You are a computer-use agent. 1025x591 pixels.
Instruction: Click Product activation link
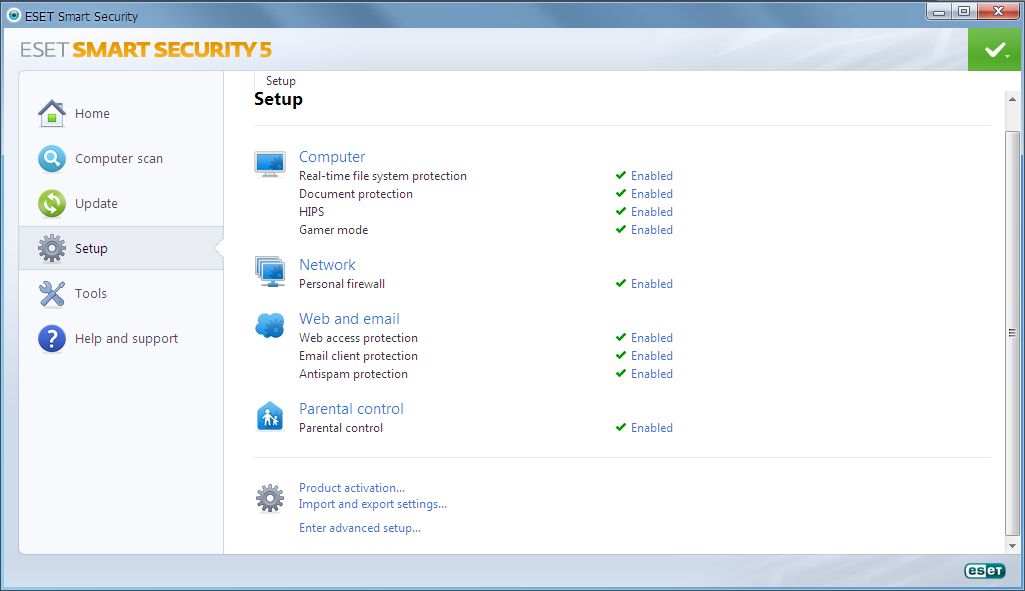[352, 488]
